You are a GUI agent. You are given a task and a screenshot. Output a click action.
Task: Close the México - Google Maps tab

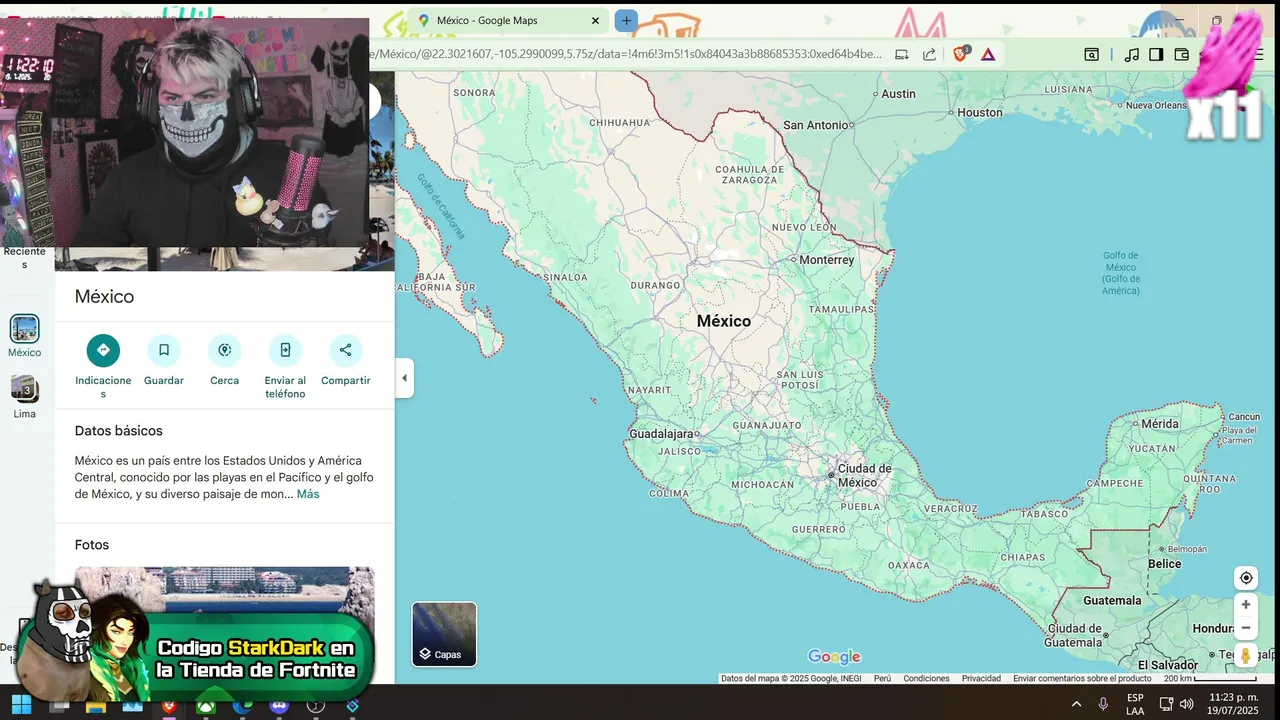point(595,20)
